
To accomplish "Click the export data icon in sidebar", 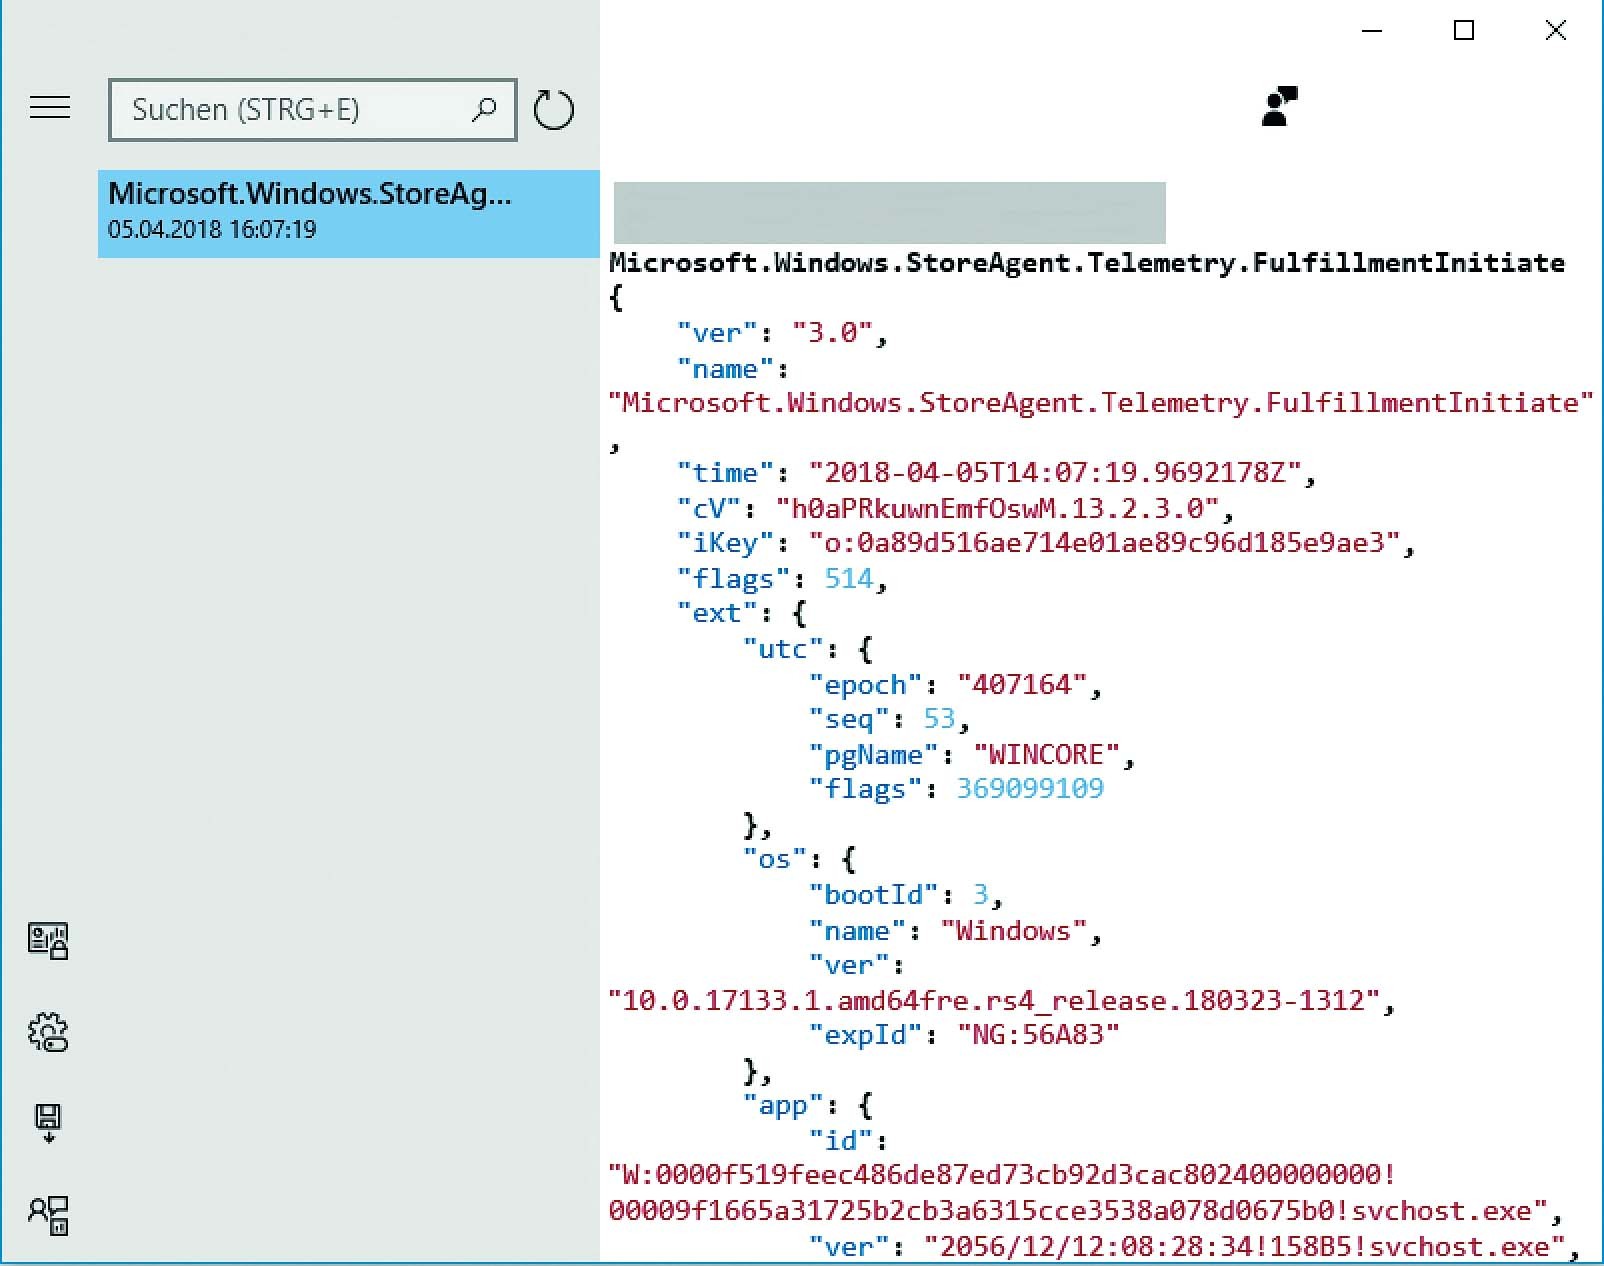I will coord(48,1122).
